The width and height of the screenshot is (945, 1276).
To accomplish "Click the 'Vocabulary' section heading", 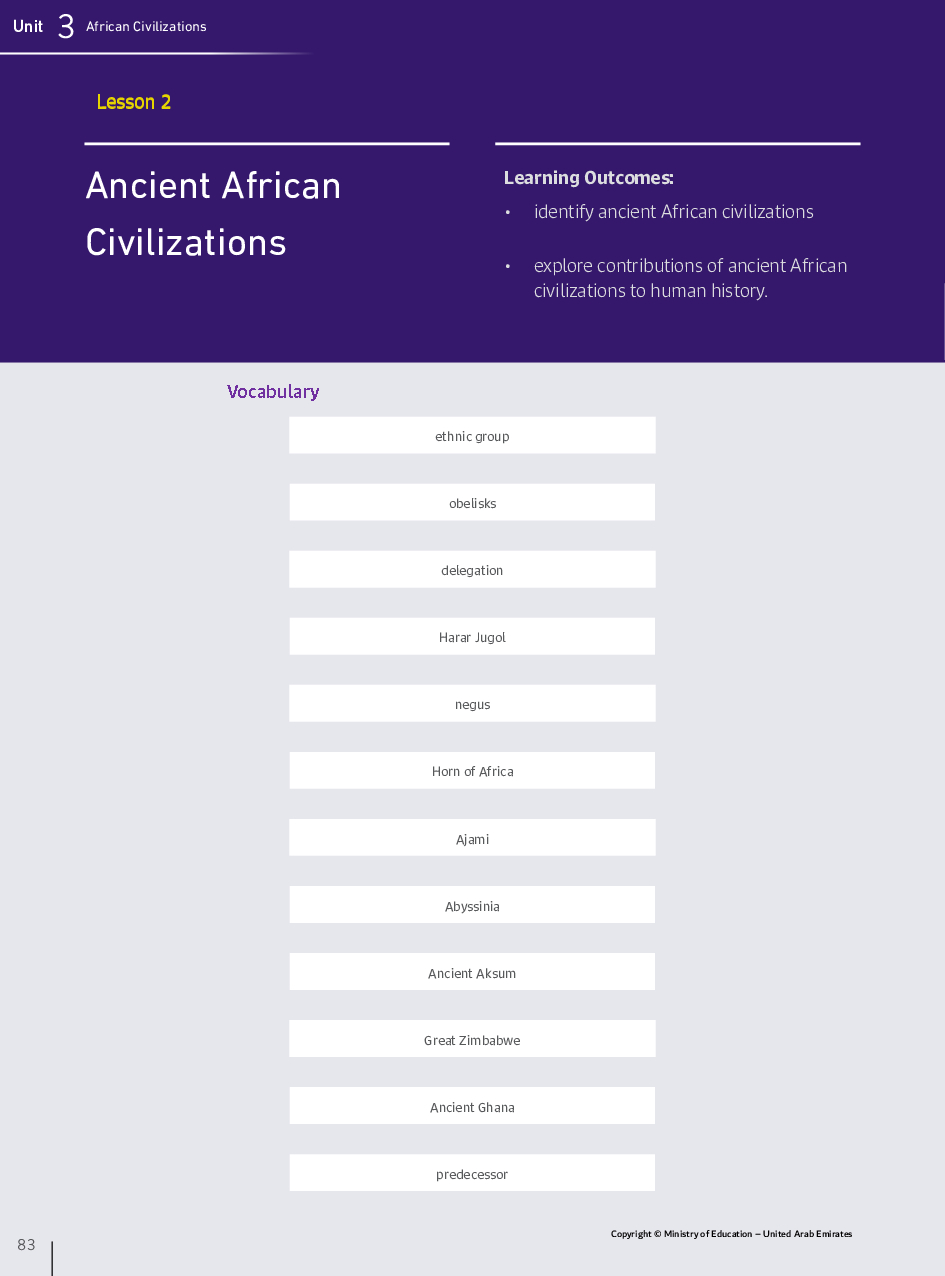I will [x=273, y=392].
